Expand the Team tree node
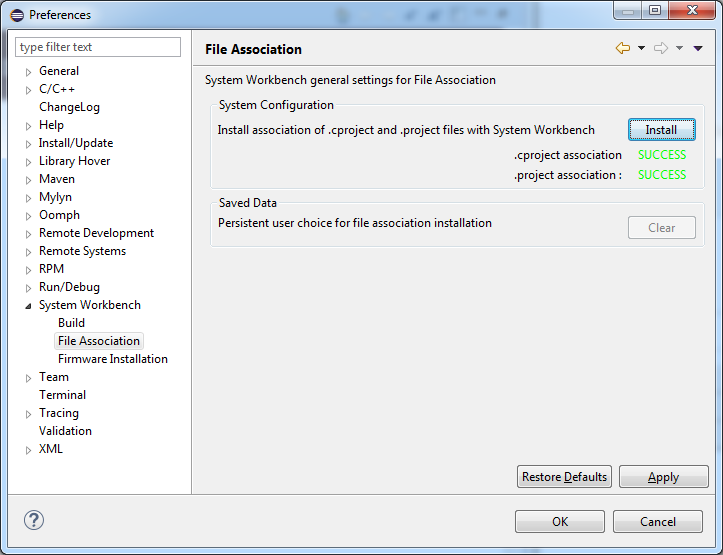723x555 pixels. (28, 378)
